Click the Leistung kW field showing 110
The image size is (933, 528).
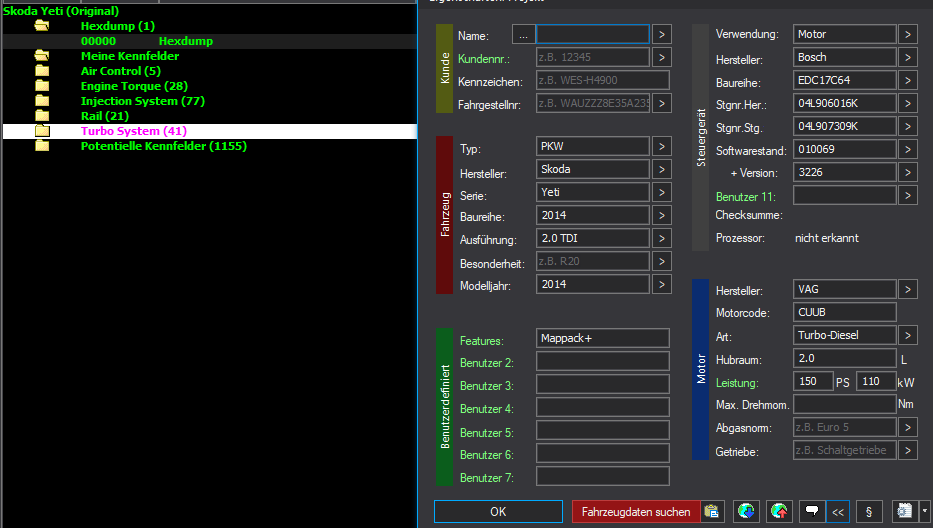(876, 382)
